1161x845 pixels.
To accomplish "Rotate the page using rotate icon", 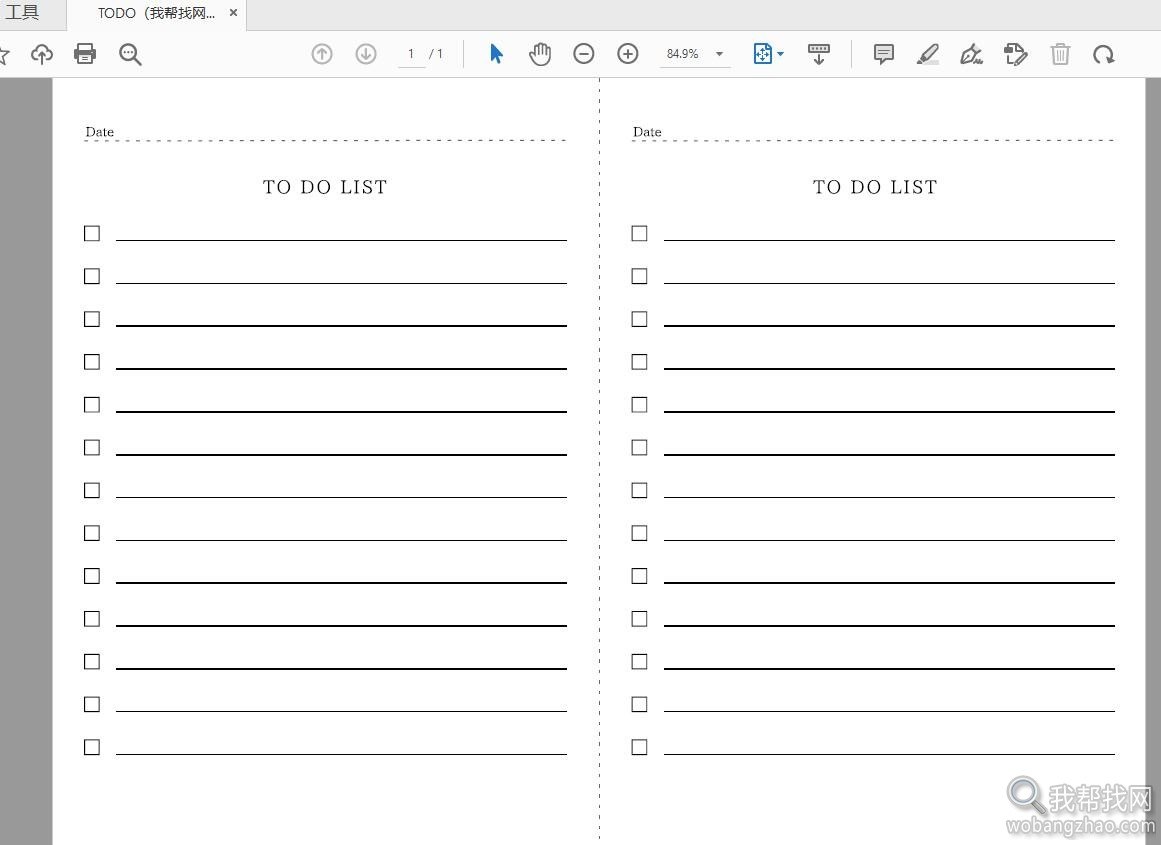I will click(1104, 54).
